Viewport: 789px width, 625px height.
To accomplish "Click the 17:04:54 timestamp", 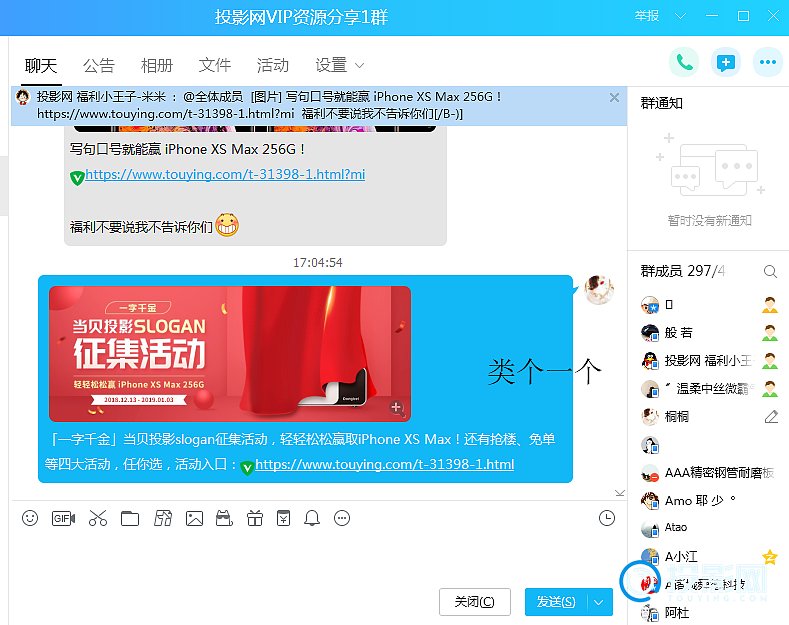I will (318, 263).
